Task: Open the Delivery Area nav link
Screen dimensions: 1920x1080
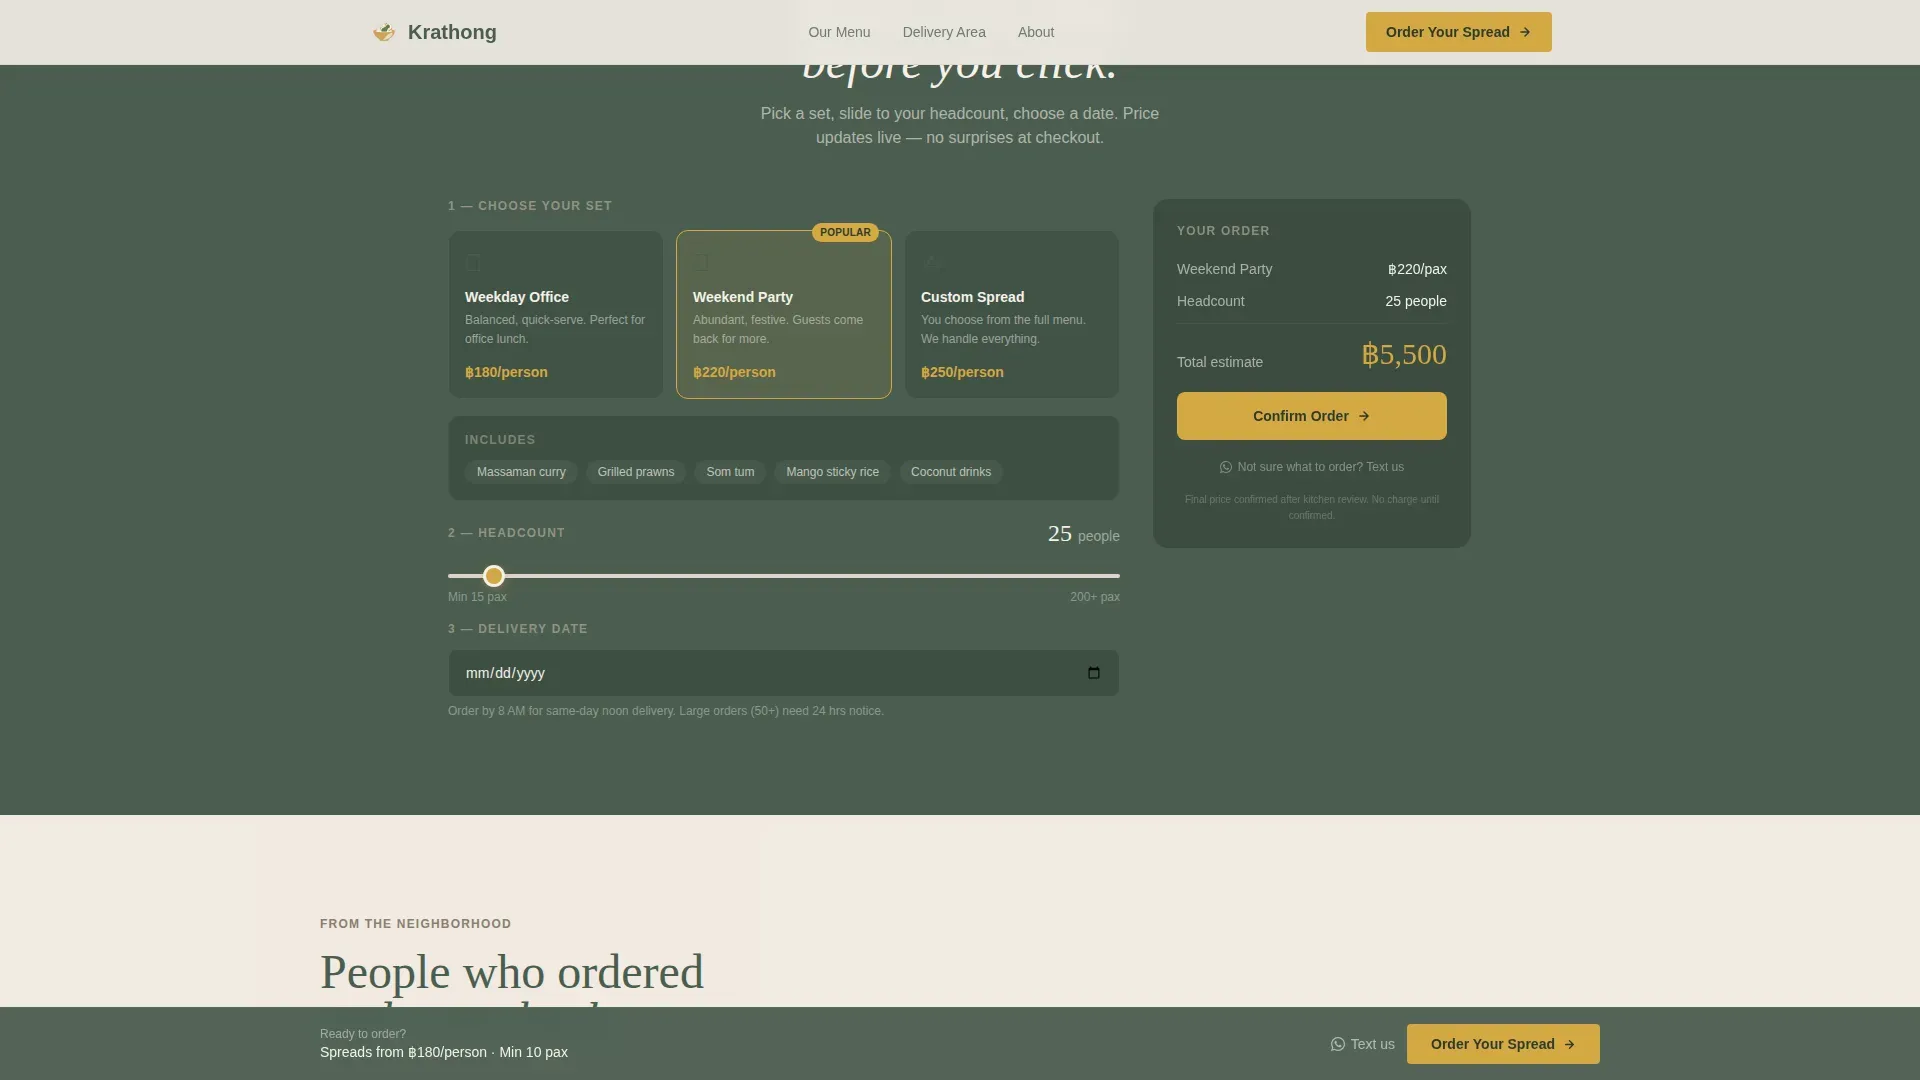Action: coord(944,32)
